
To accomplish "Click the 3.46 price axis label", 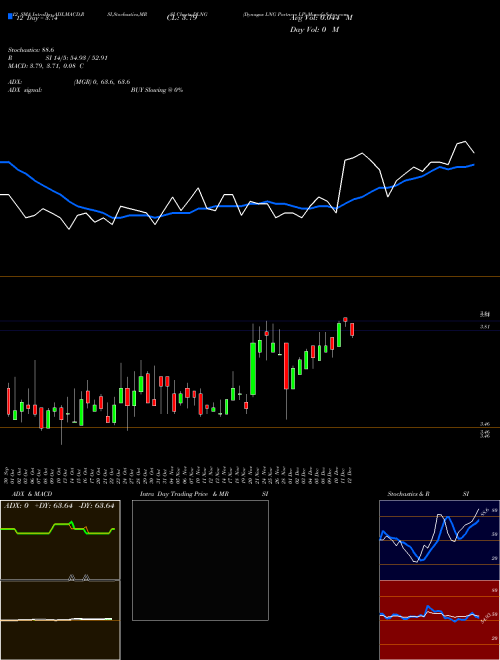I will coord(484,424).
